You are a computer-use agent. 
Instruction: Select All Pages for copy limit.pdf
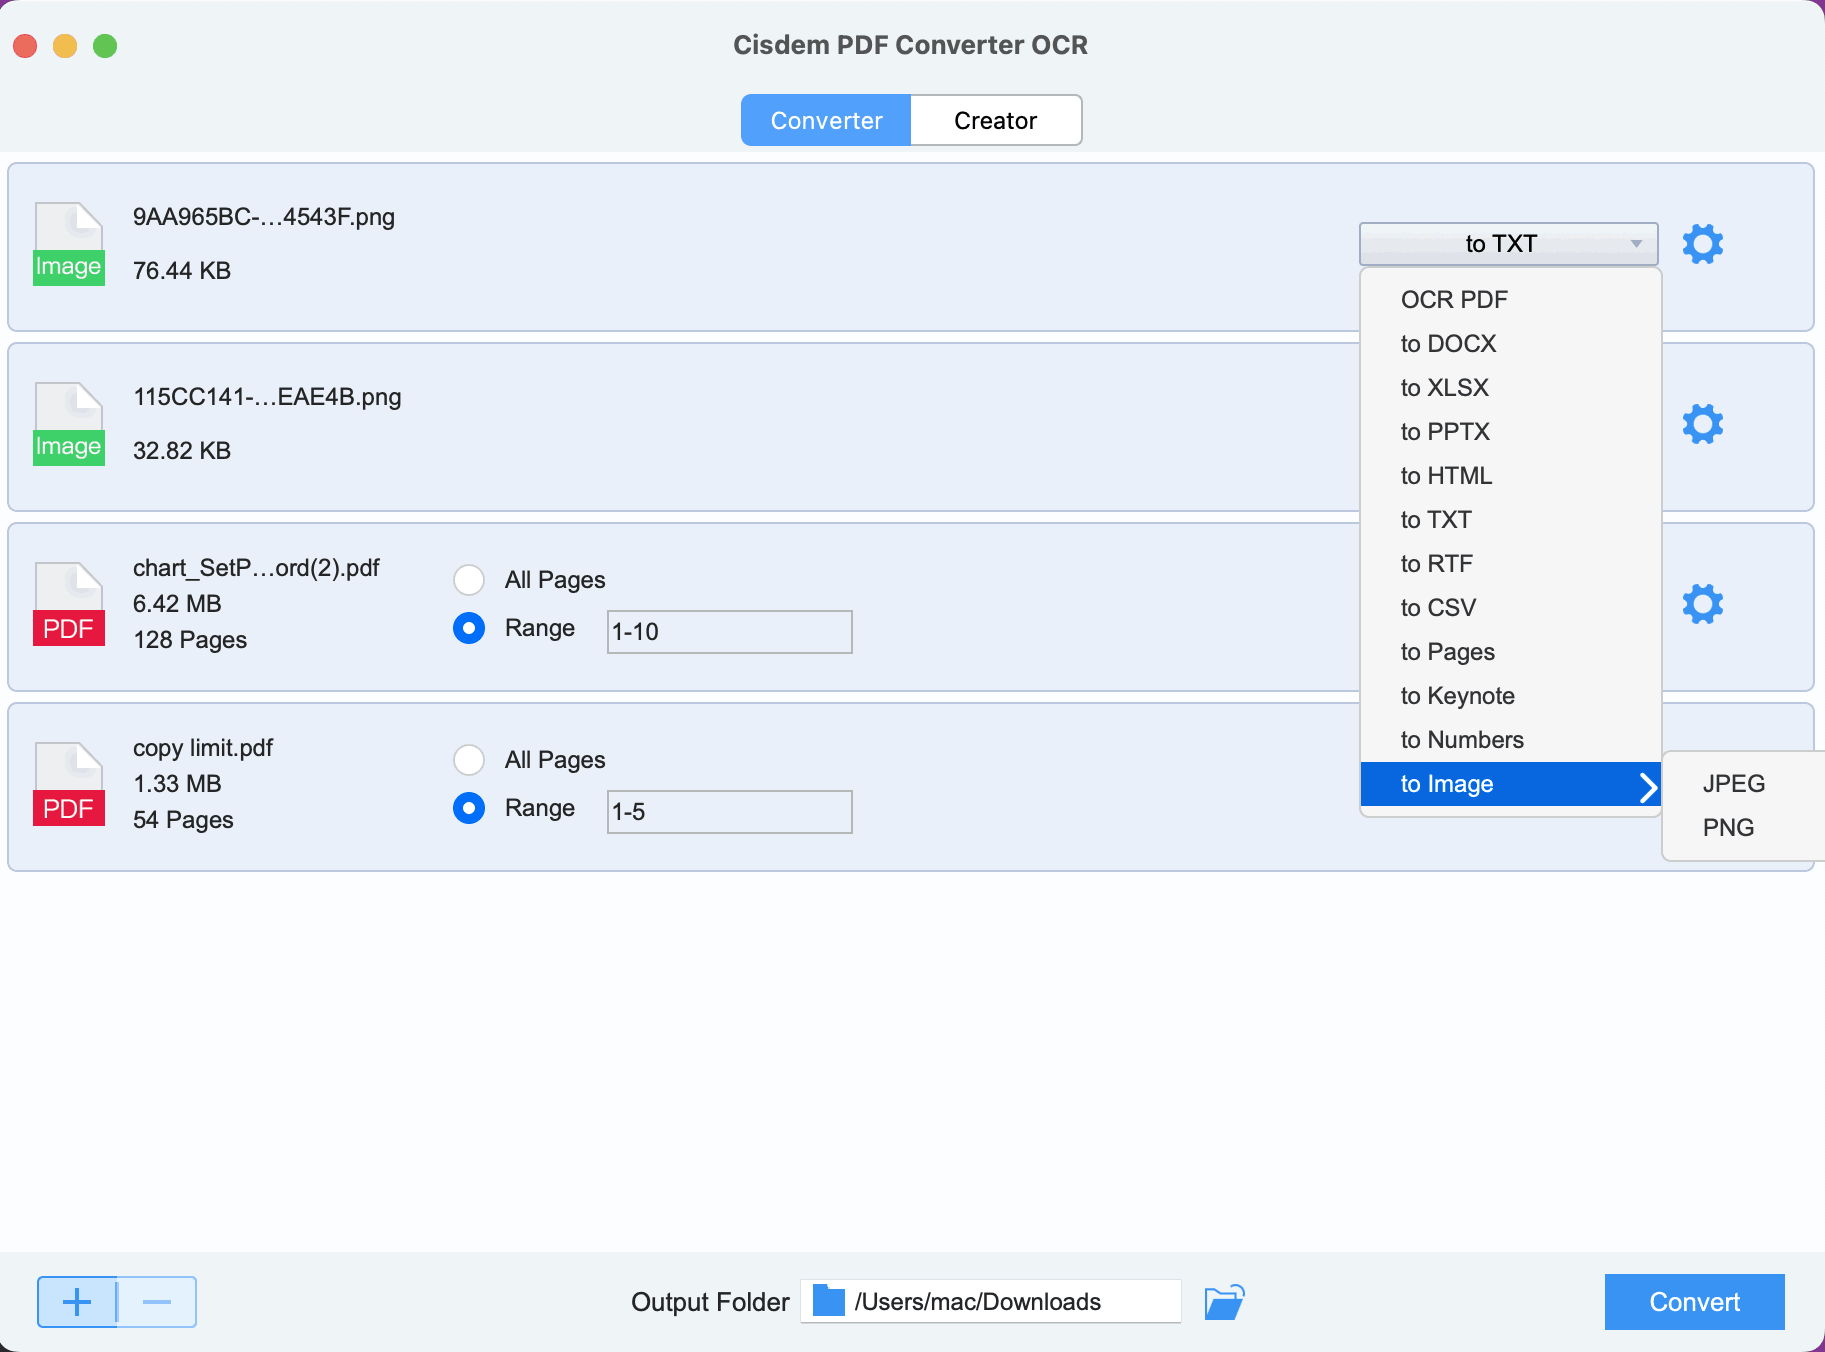coord(469,760)
